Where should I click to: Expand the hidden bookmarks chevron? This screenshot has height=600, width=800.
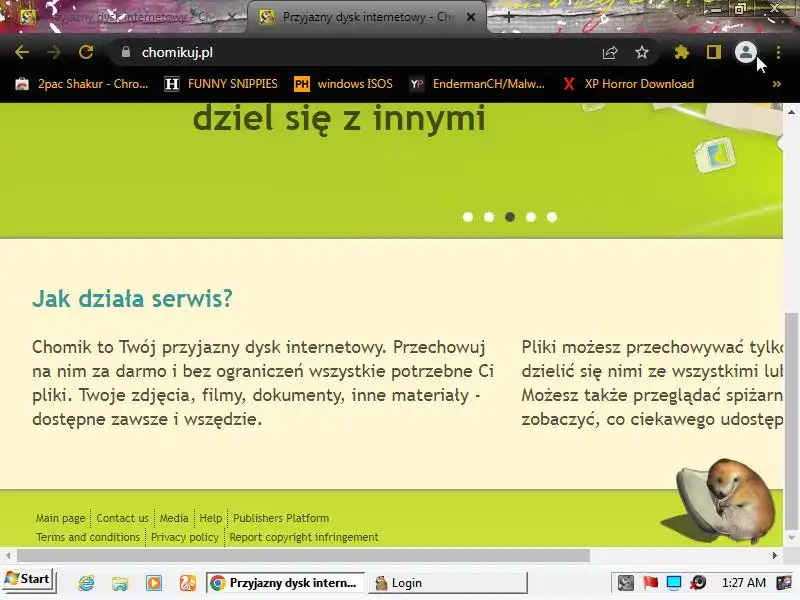(x=777, y=84)
